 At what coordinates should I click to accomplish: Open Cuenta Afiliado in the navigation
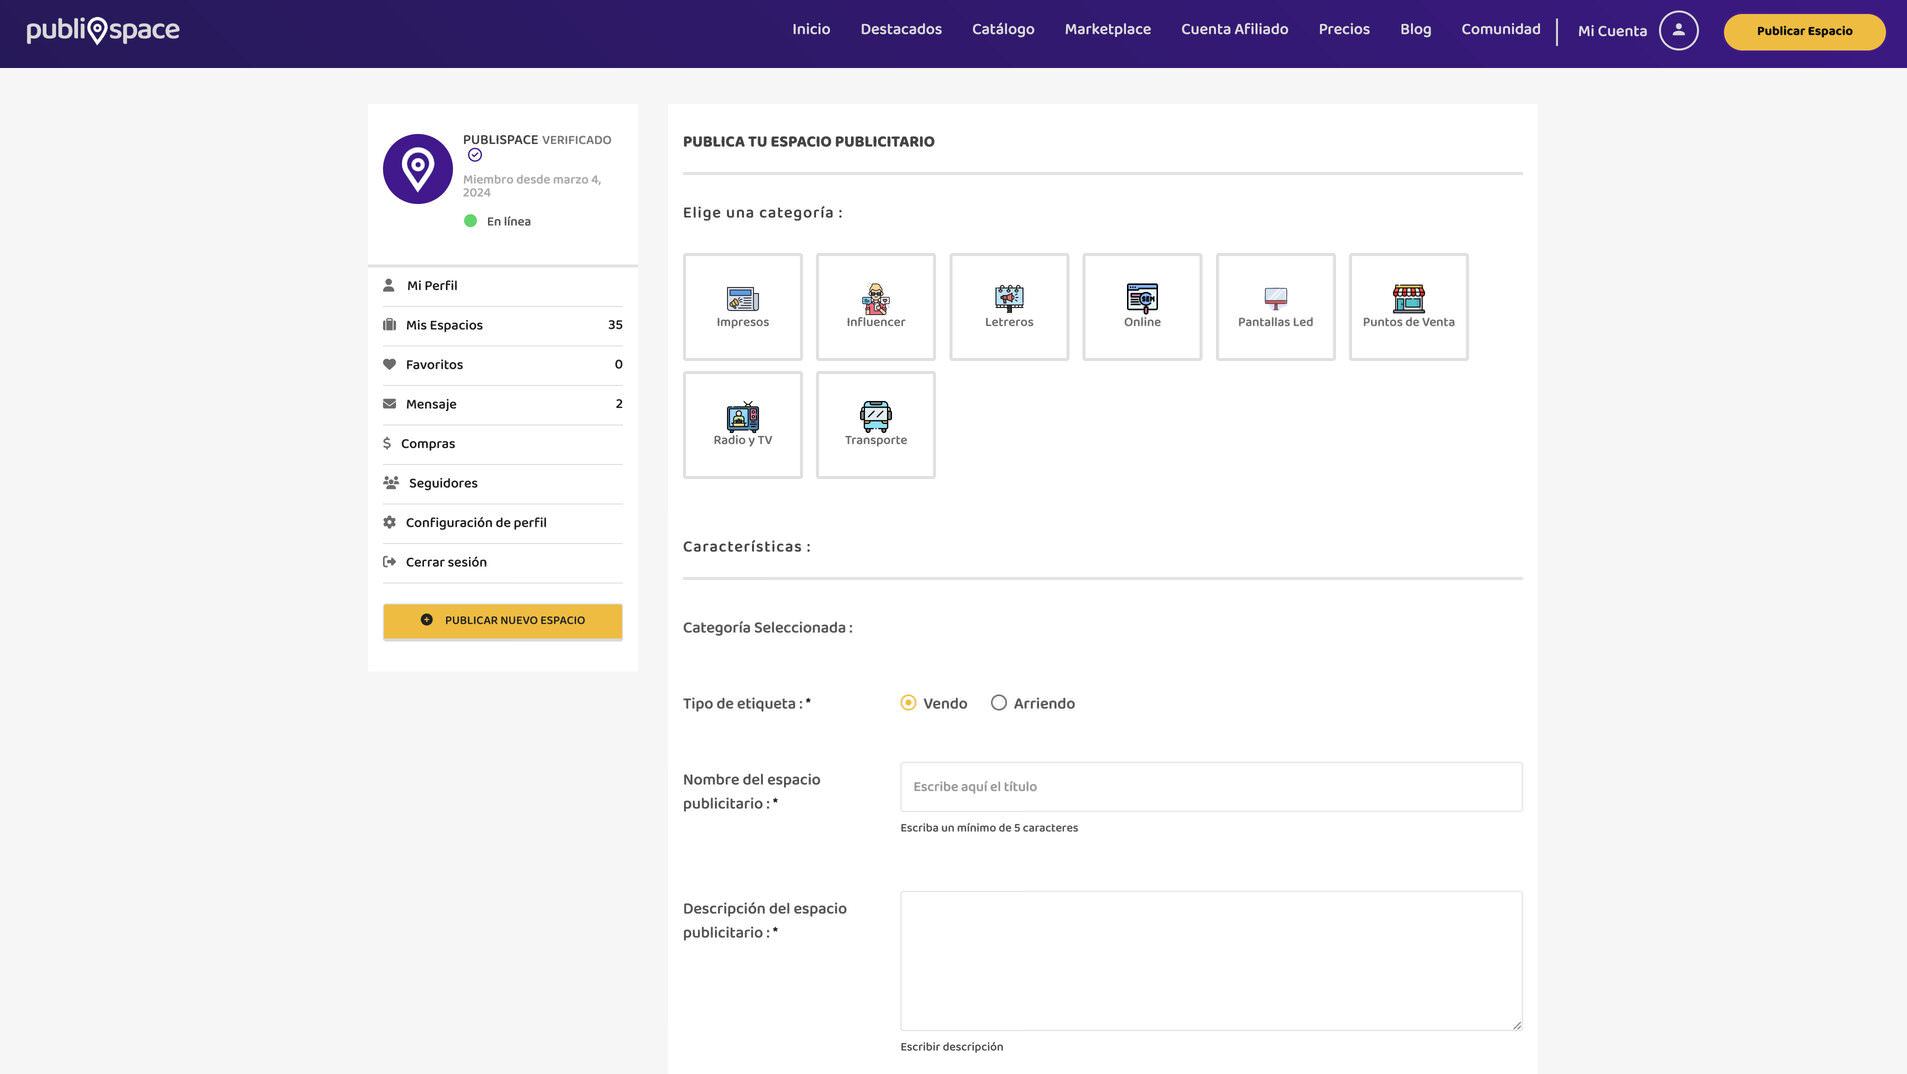point(1234,29)
